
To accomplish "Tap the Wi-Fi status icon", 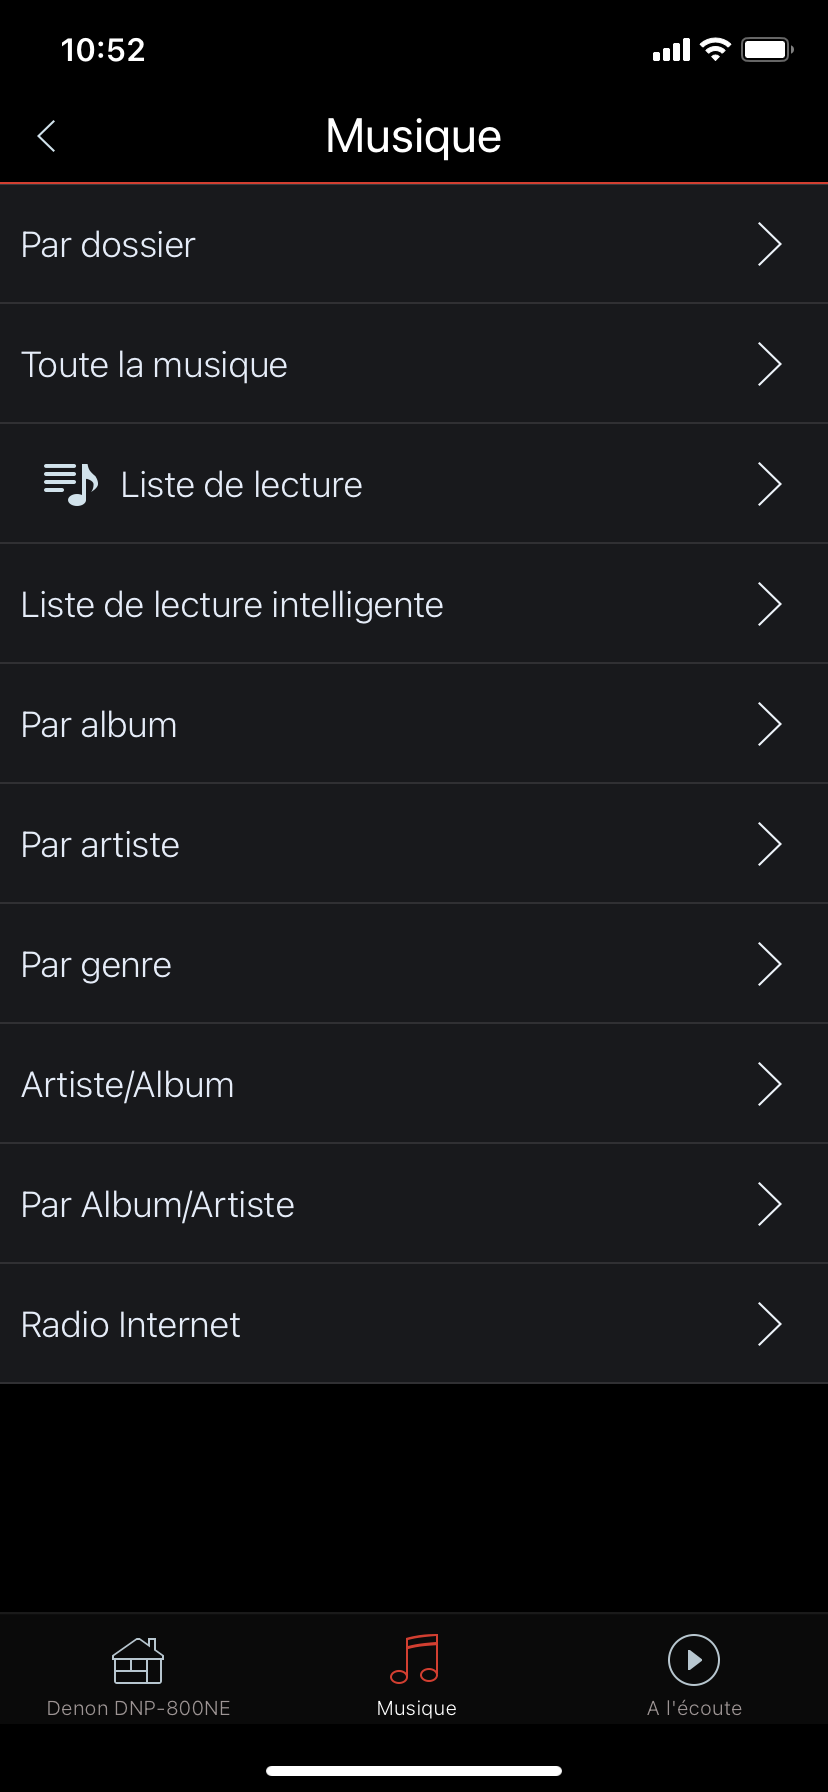I will point(716,49).
